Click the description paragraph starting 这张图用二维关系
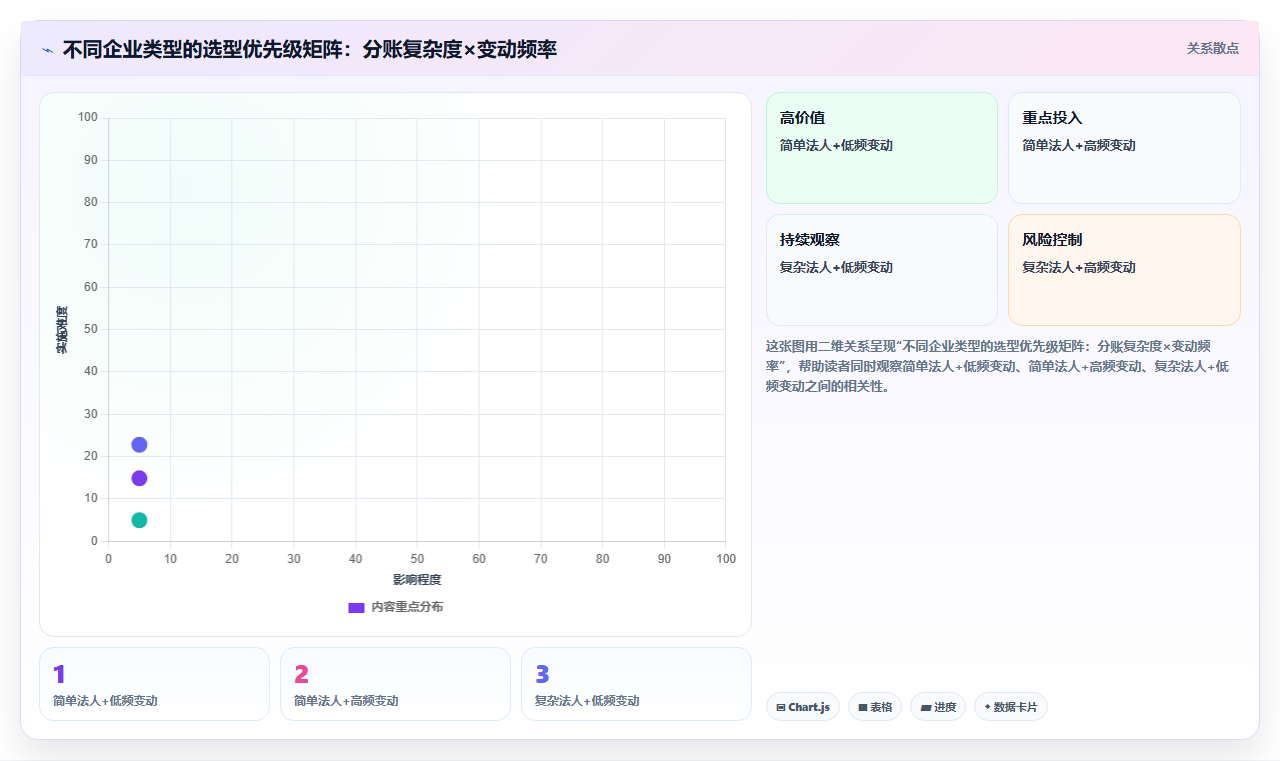Image resolution: width=1280 pixels, height=761 pixels. point(1000,366)
